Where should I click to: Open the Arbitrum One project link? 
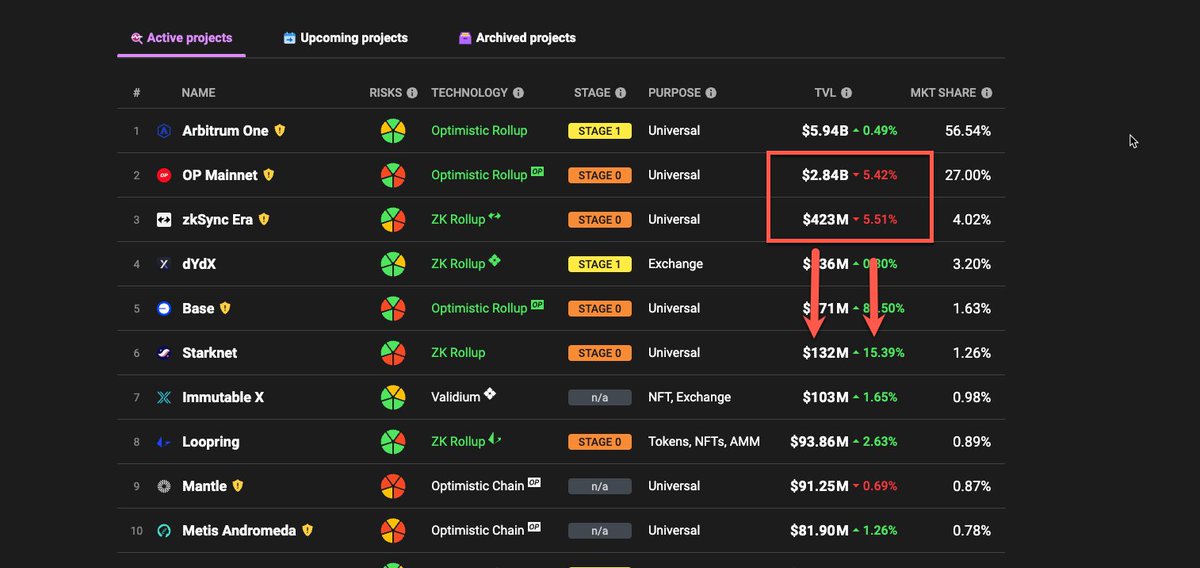pyautogui.click(x=225, y=131)
